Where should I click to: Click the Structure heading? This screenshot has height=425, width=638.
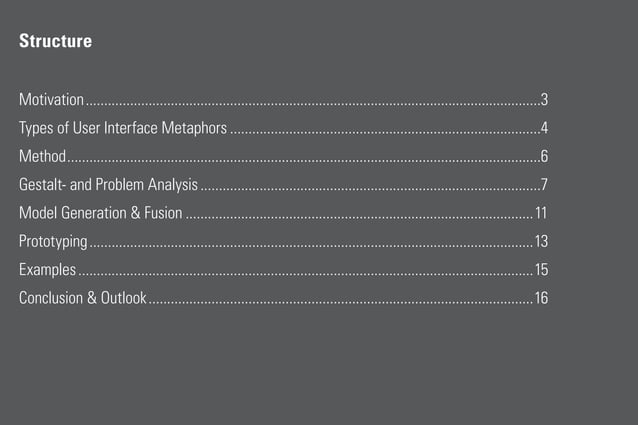[55, 41]
